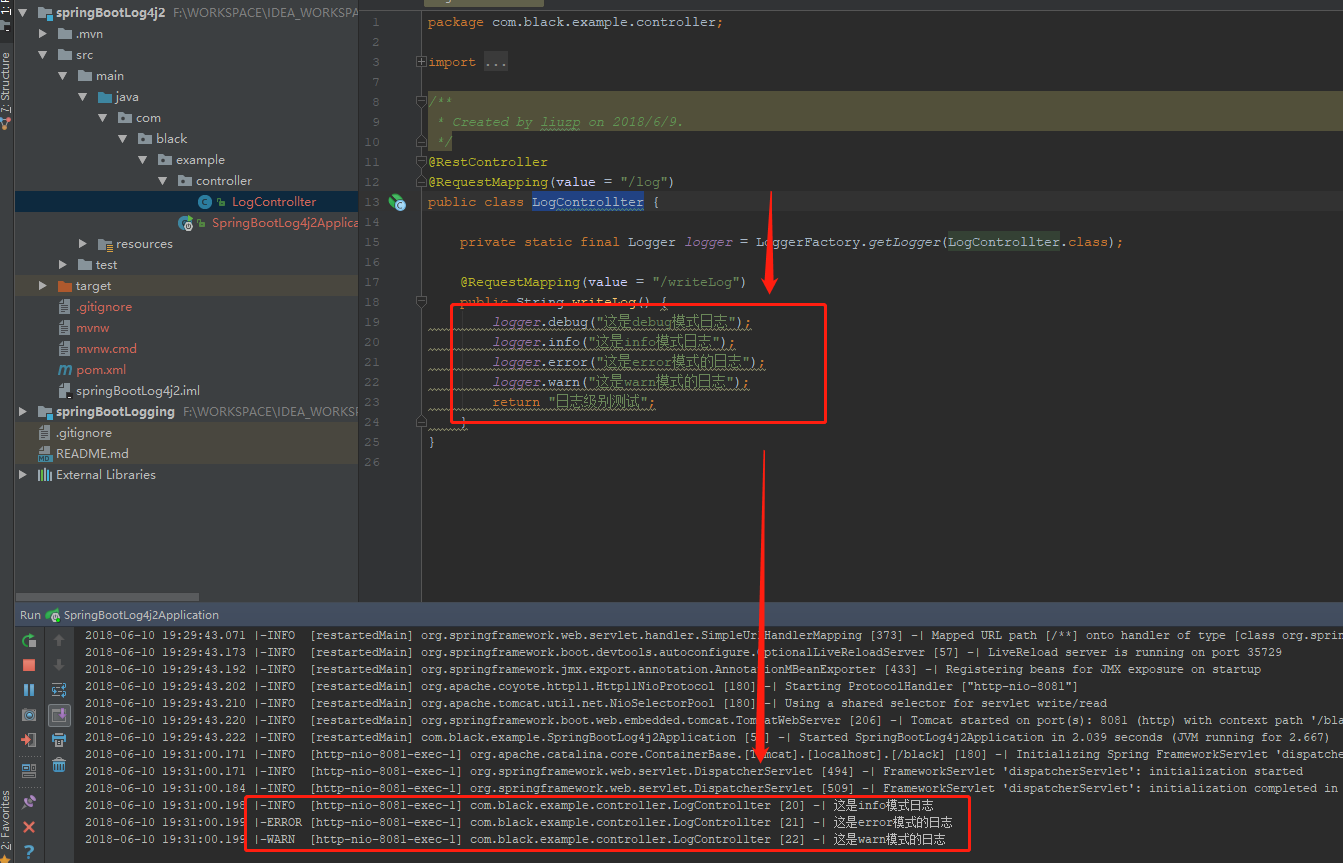
Task: Collapse the com package
Action: (x=103, y=118)
